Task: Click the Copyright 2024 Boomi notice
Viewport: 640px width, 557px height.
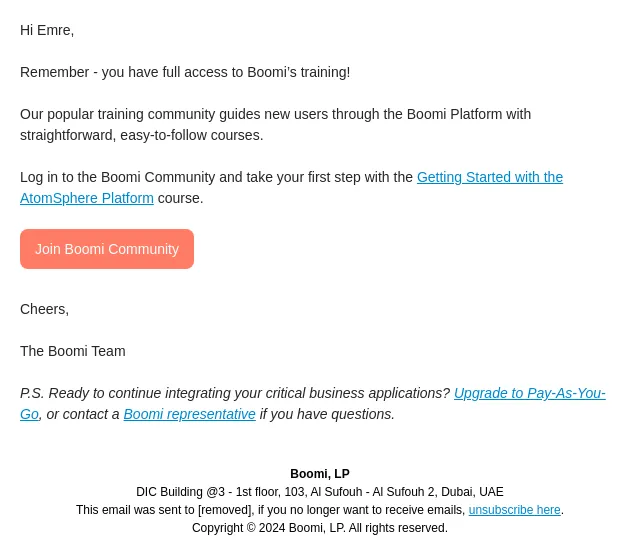Action: (x=320, y=528)
